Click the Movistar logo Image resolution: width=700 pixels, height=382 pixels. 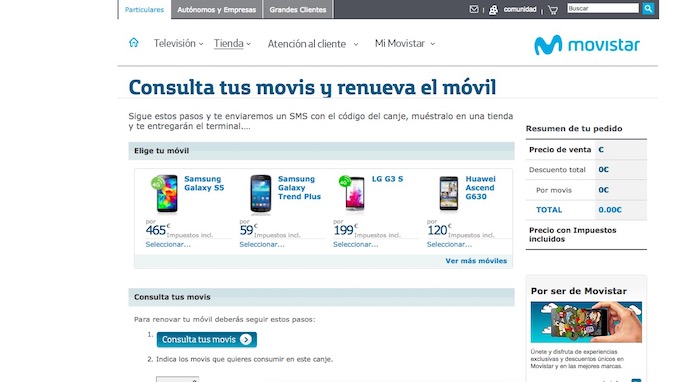click(587, 45)
